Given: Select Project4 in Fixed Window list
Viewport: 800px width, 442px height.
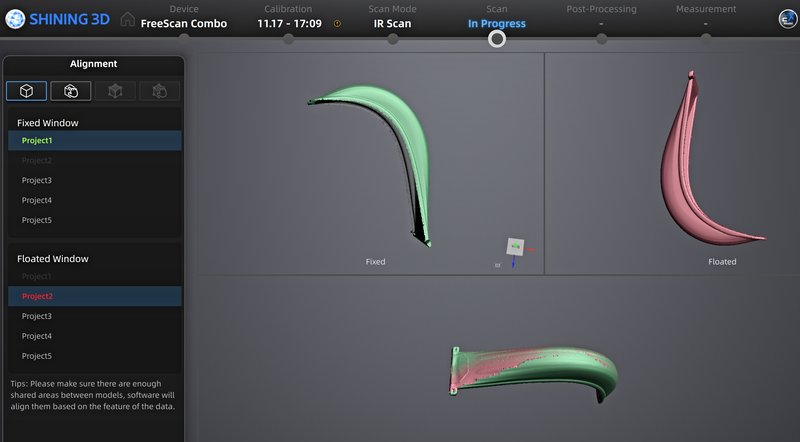Looking at the screenshot, I should [95, 200].
